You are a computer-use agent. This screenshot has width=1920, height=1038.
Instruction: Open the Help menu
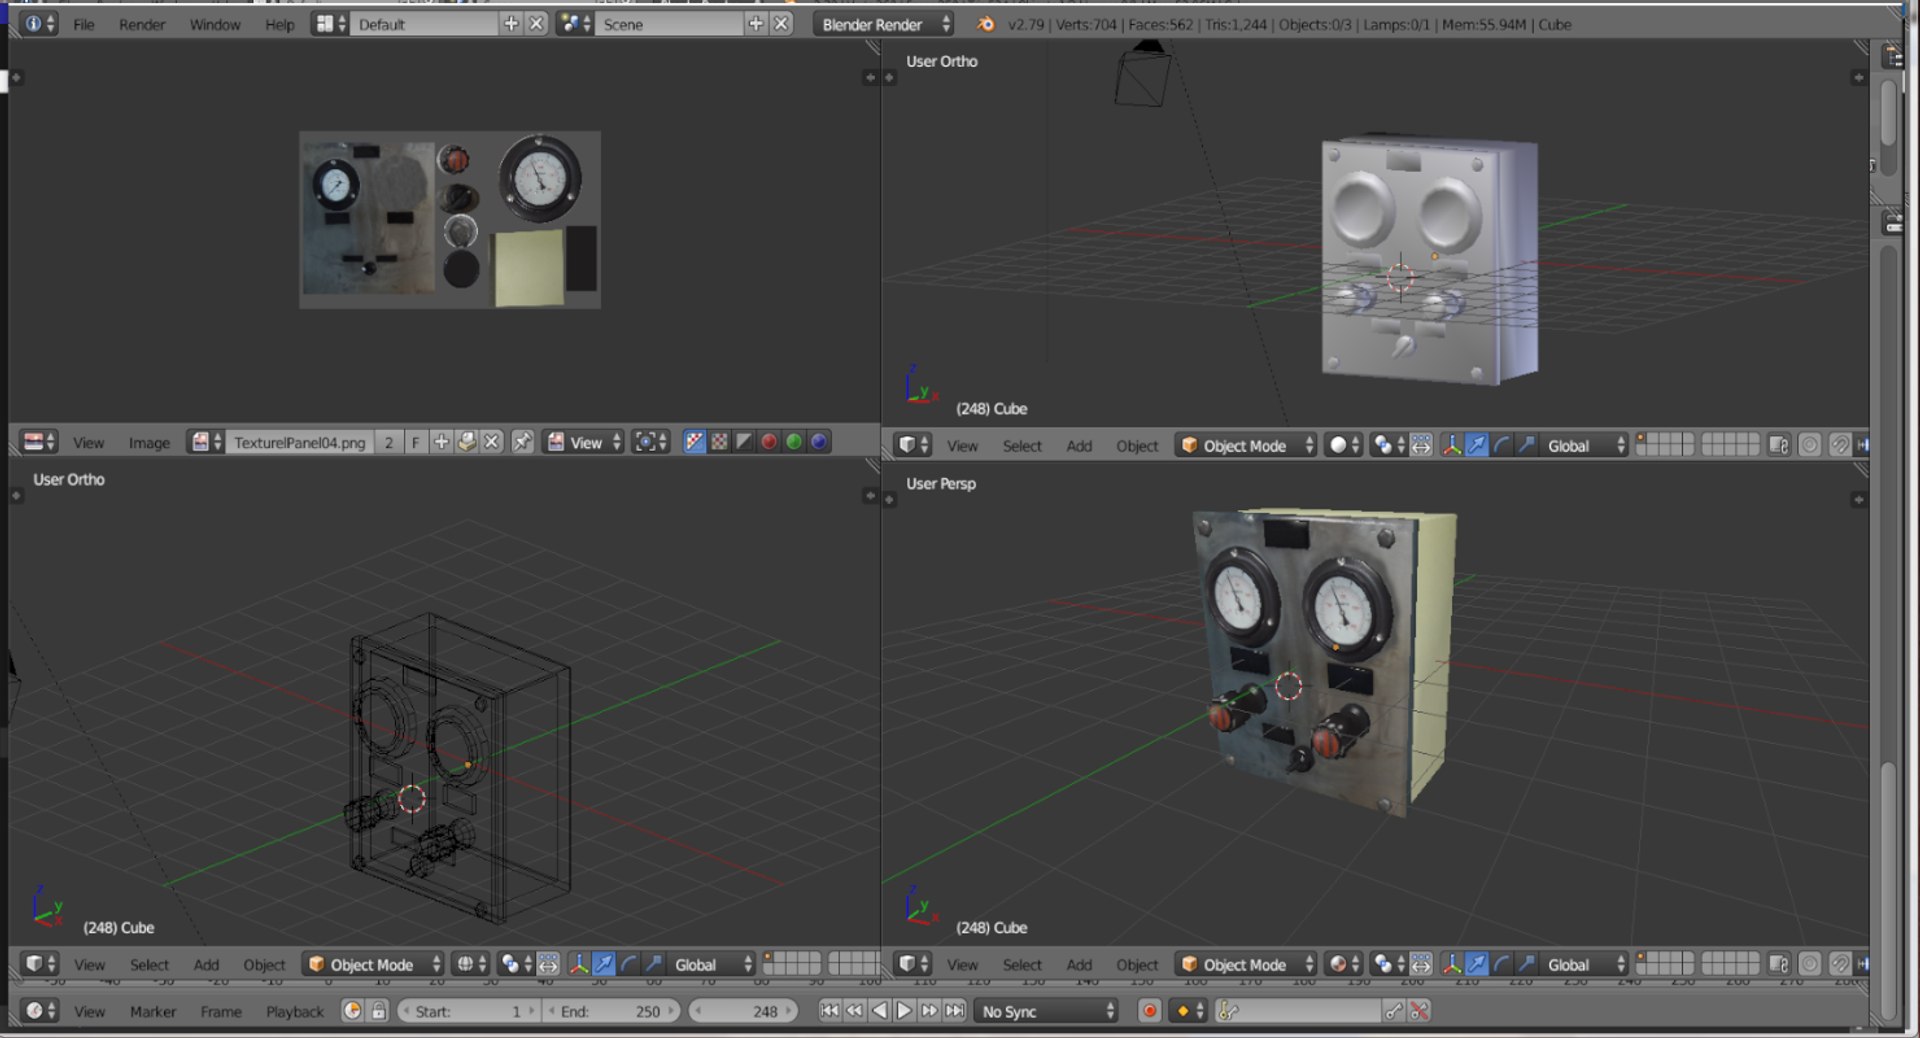coord(280,24)
